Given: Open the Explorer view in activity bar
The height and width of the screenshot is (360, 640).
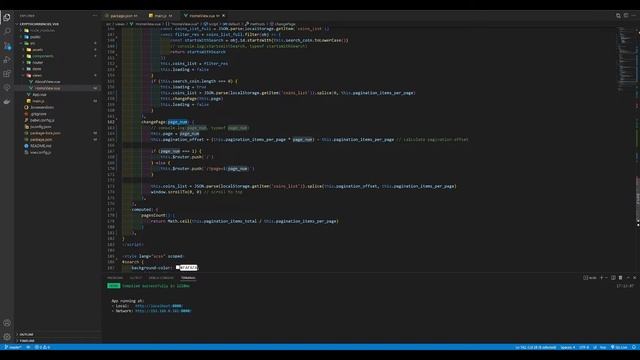Looking at the screenshot, I should click(x=7, y=18).
